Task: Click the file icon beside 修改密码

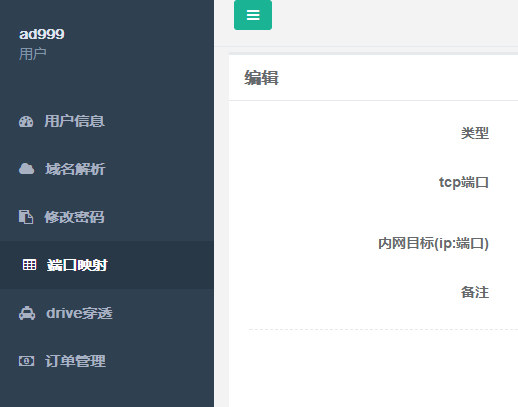Action: click(x=26, y=217)
